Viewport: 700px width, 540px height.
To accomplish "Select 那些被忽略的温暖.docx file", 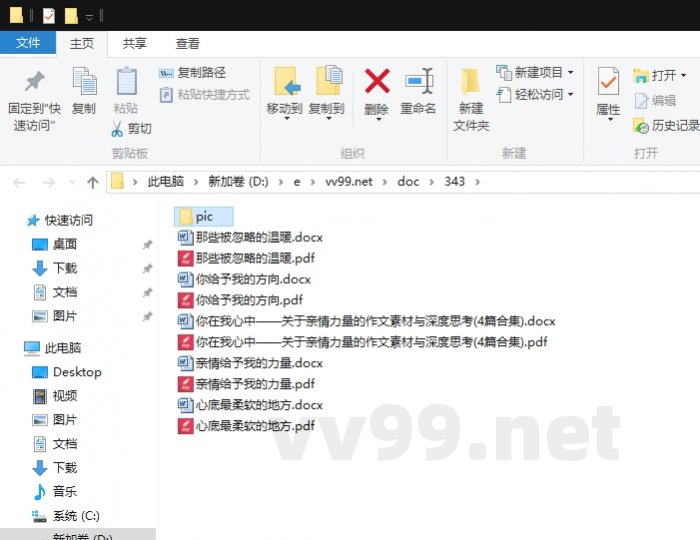I will coord(250,237).
